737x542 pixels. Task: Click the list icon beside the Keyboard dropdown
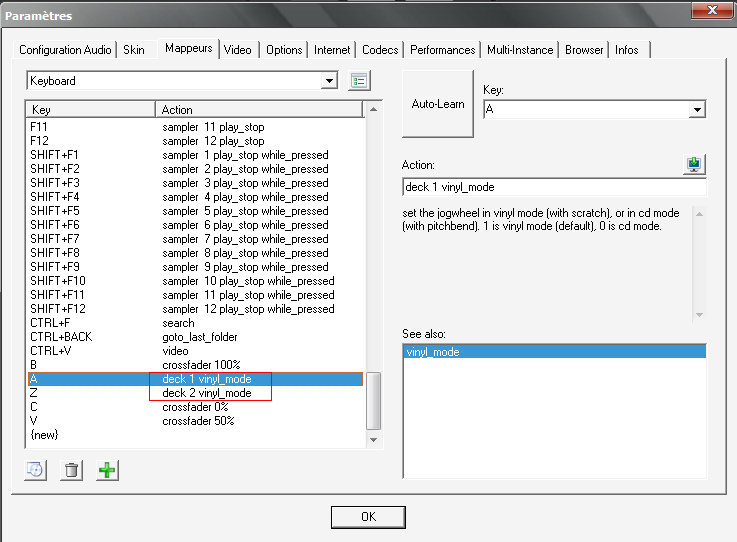point(360,81)
